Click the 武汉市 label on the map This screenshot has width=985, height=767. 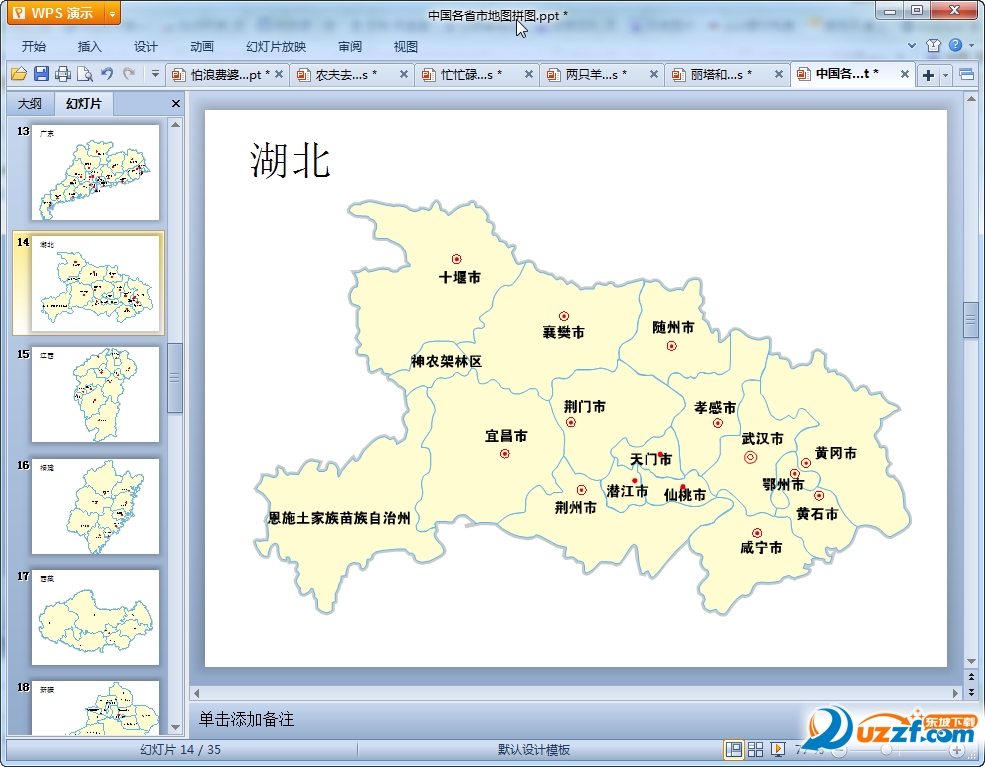tap(762, 438)
